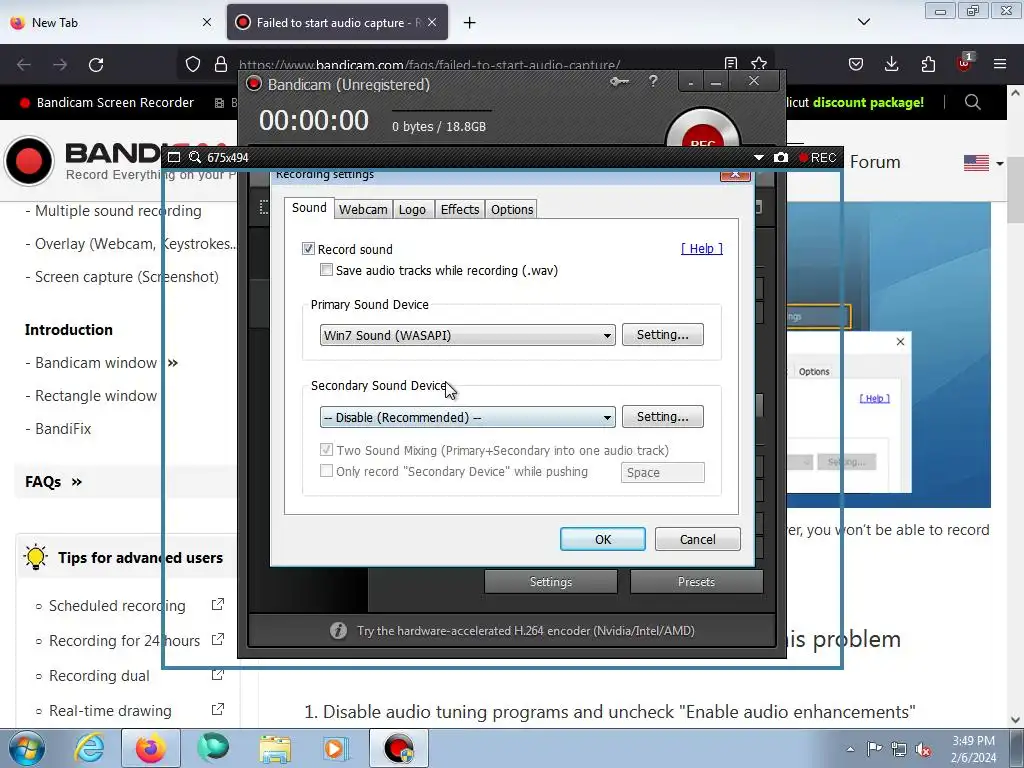Open Bandicam help question mark icon
The image size is (1024, 768).
653,82
